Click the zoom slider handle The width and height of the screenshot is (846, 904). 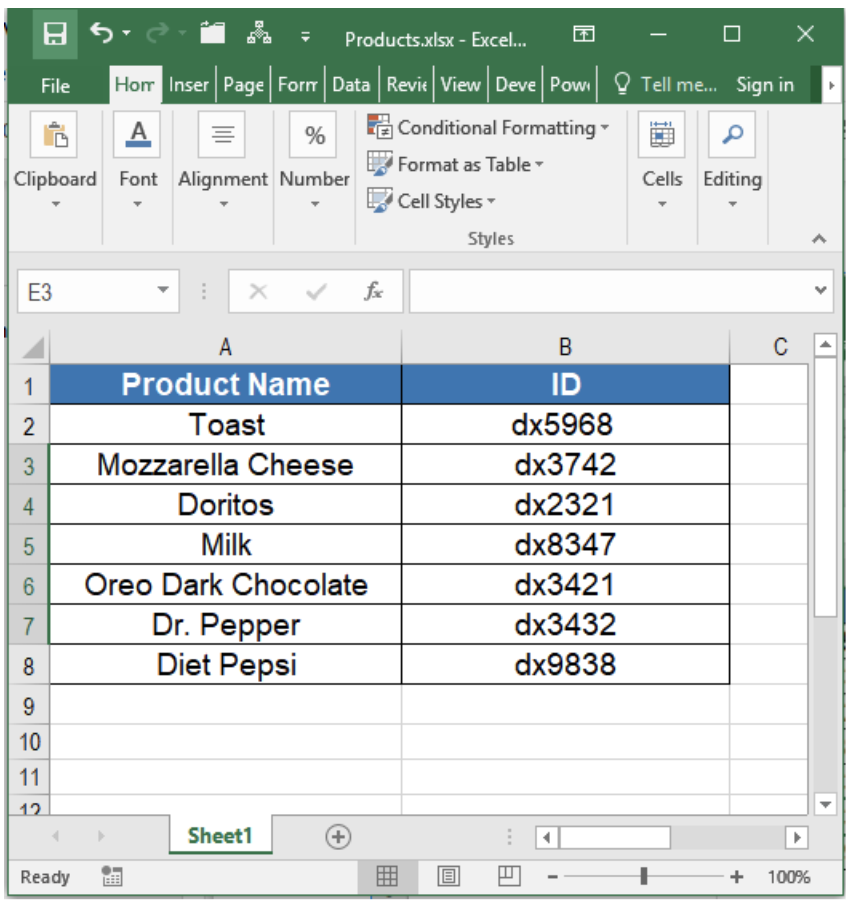tap(644, 876)
